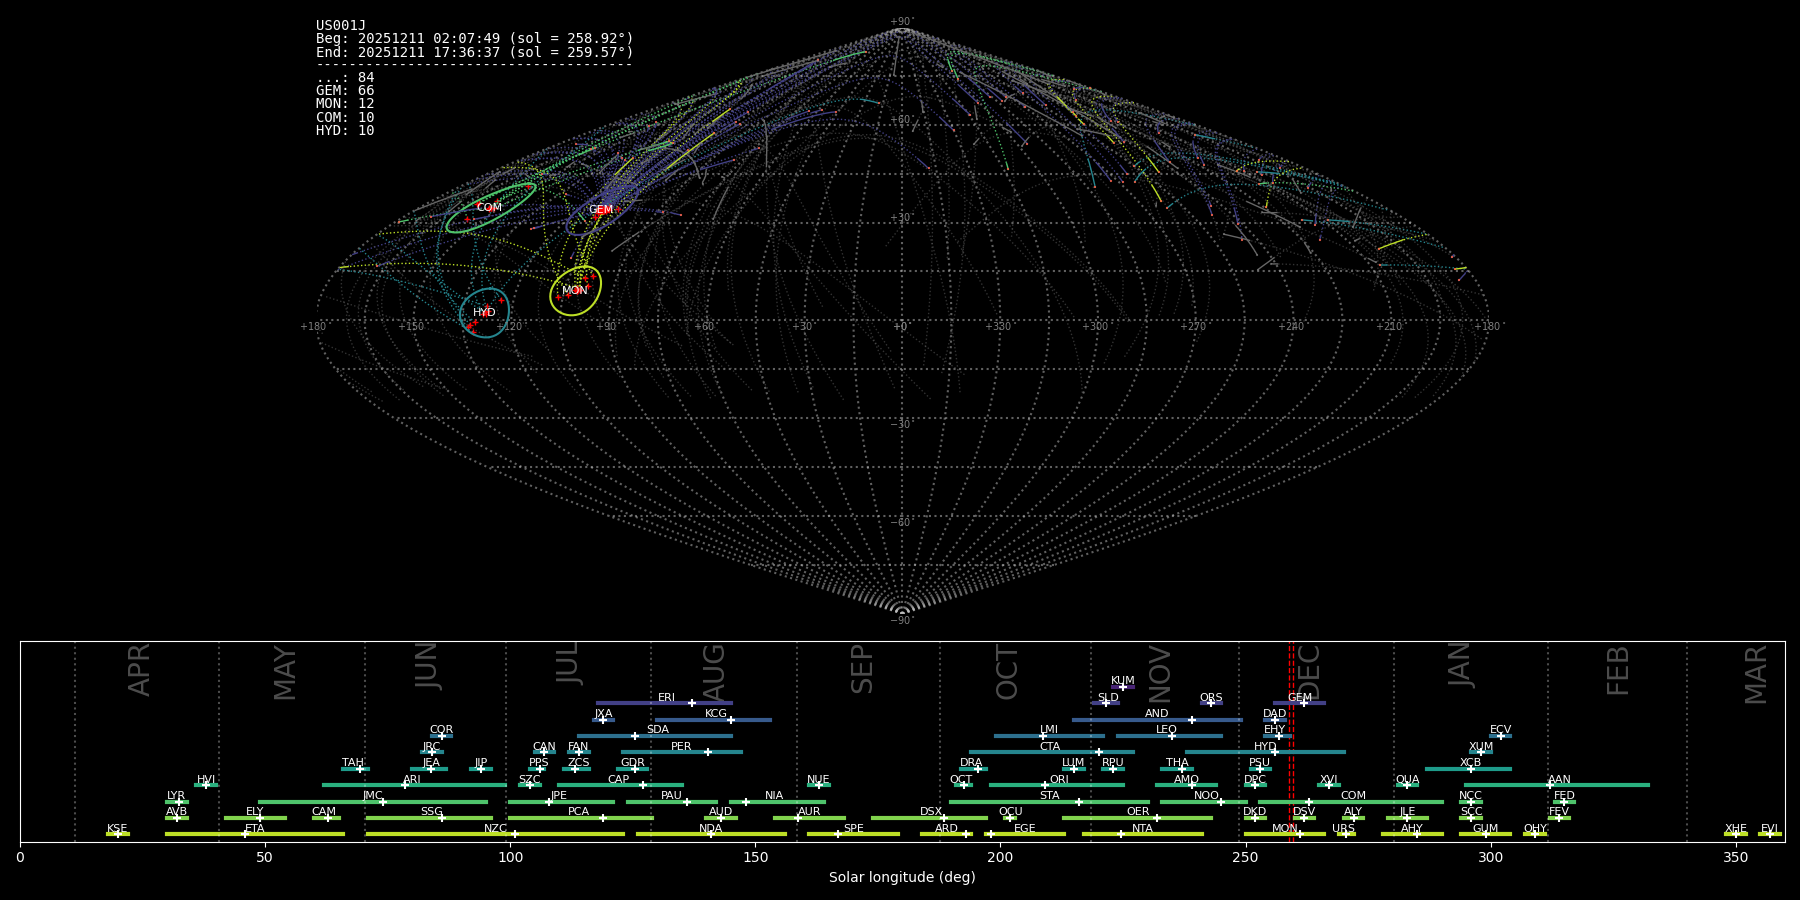Click the GEM radiant label on sky map
This screenshot has height=900, width=1800.
[x=600, y=210]
